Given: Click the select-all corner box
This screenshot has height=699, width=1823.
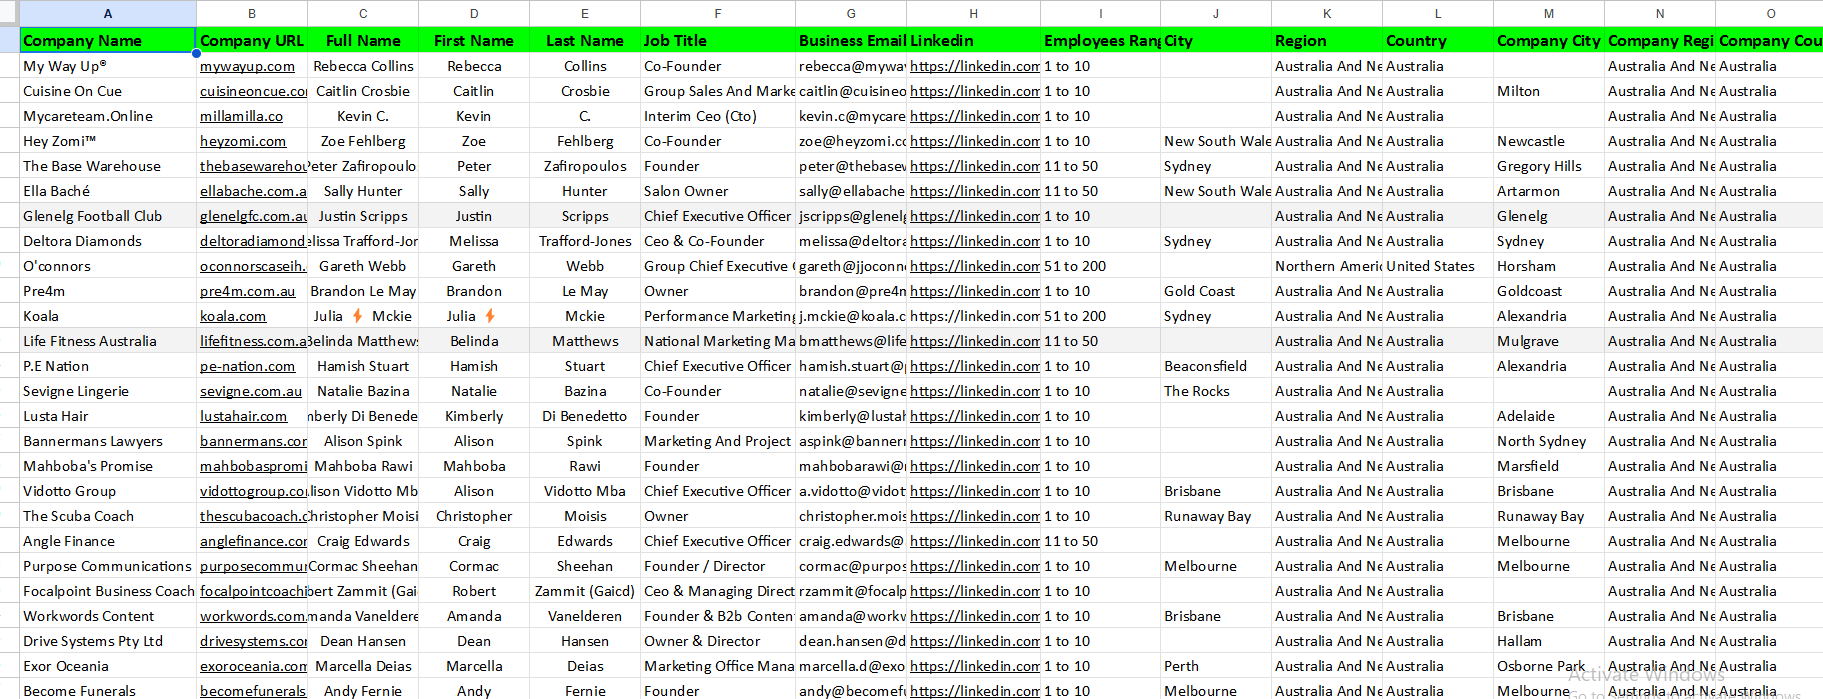Looking at the screenshot, I should 10,13.
